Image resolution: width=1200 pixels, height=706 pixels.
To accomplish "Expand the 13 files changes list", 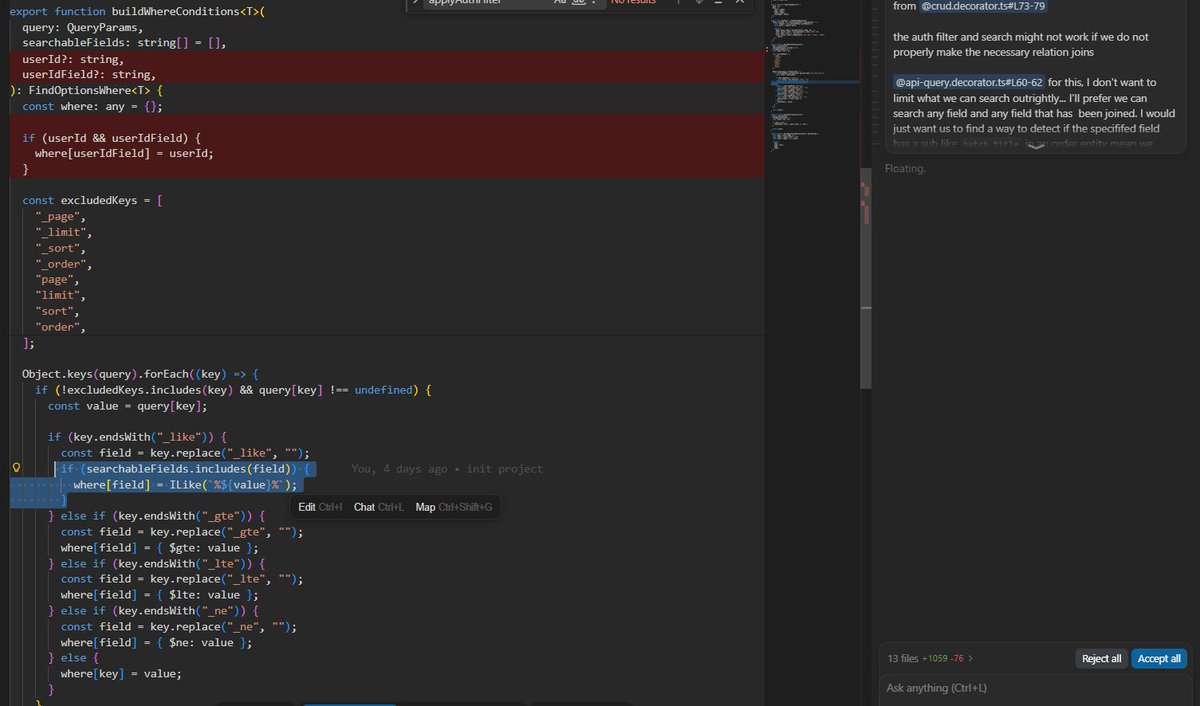I will point(970,658).
